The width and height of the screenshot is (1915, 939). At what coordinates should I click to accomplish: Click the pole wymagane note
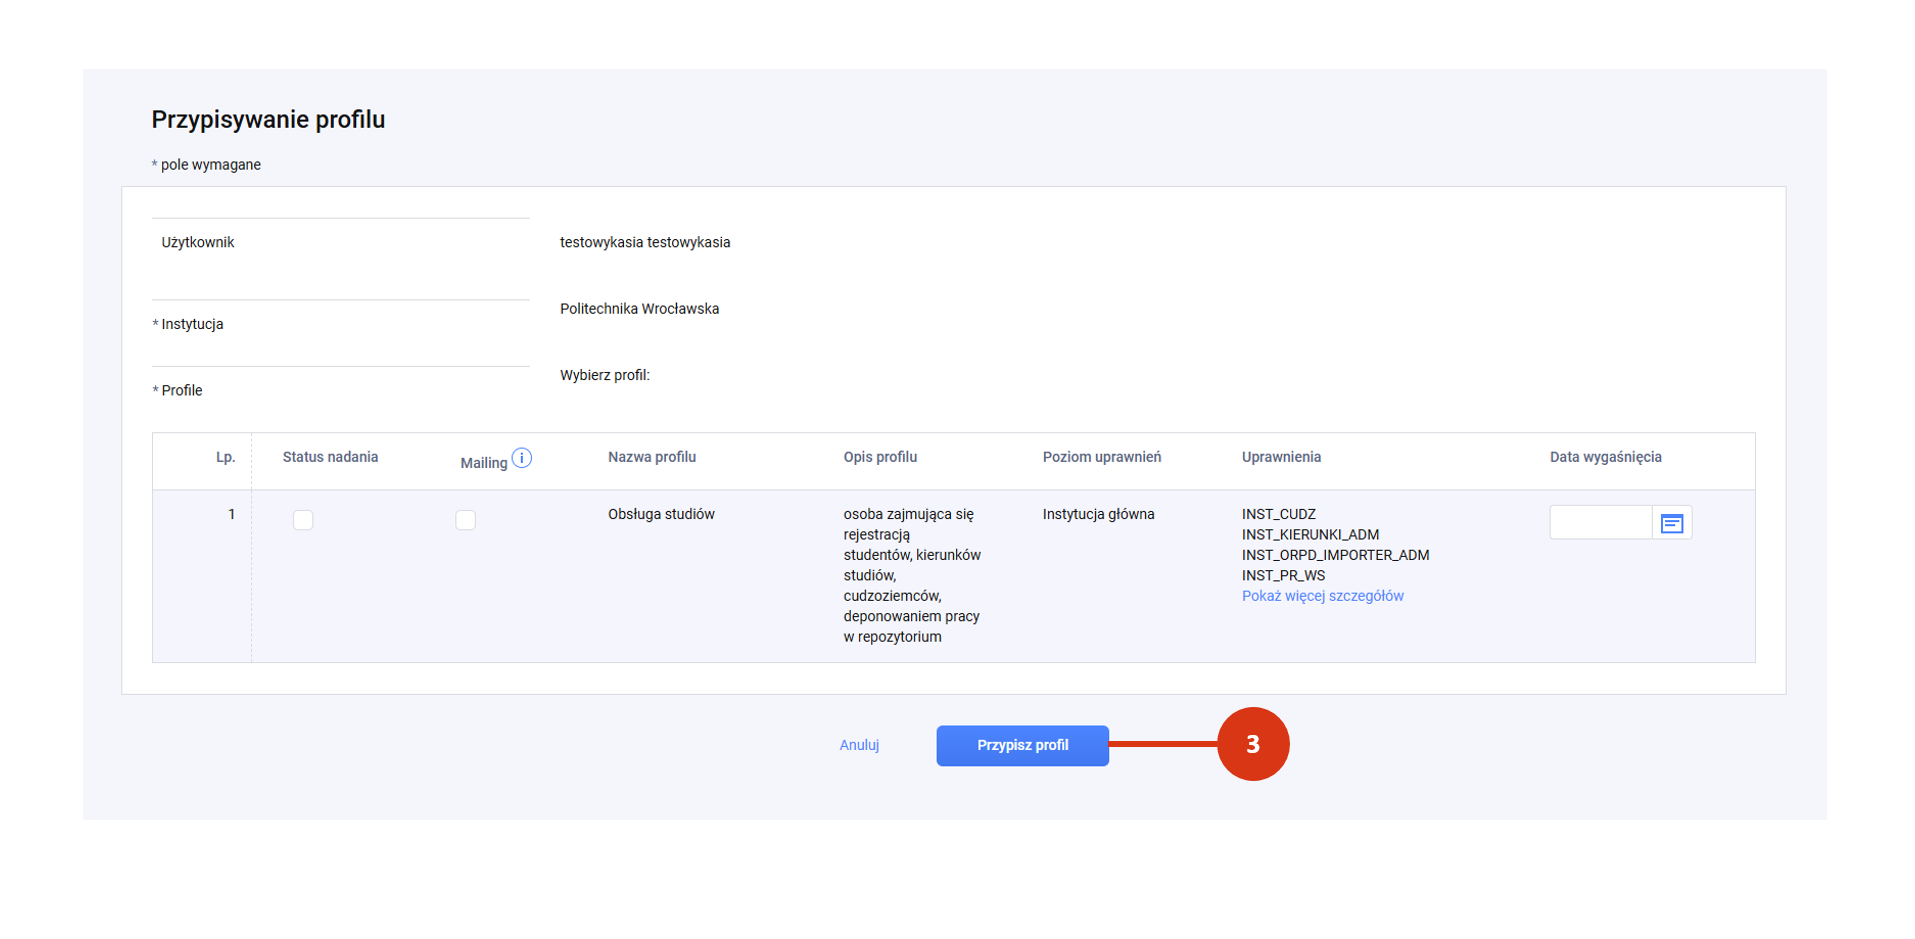(210, 165)
